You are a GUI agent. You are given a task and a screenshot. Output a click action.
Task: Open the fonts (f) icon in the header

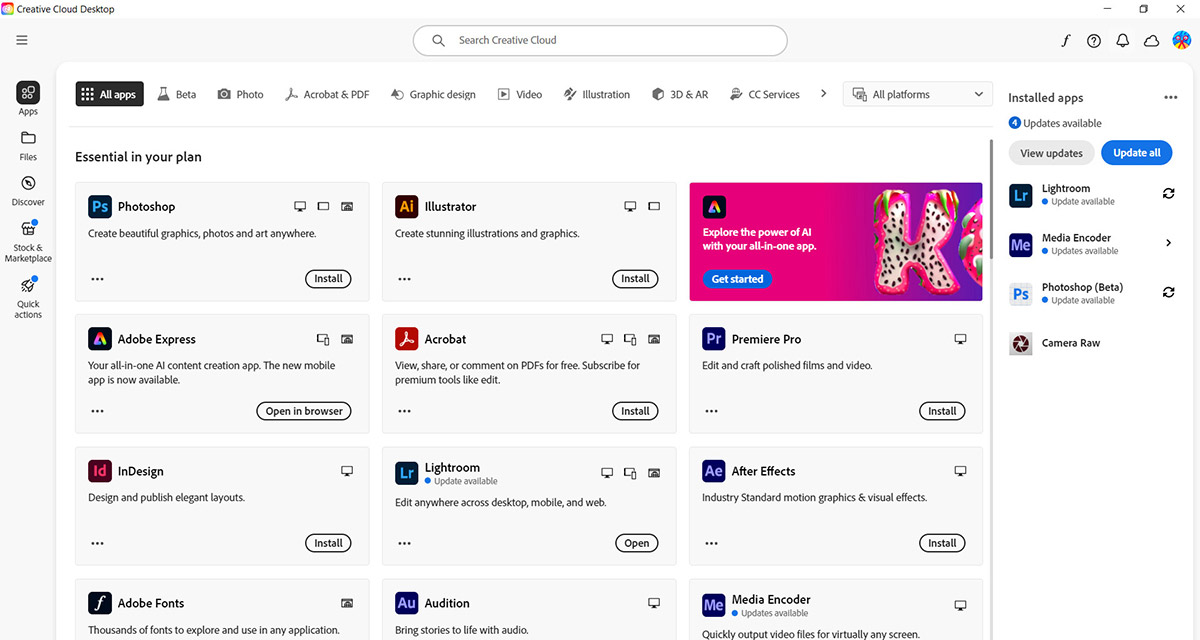click(x=1066, y=41)
